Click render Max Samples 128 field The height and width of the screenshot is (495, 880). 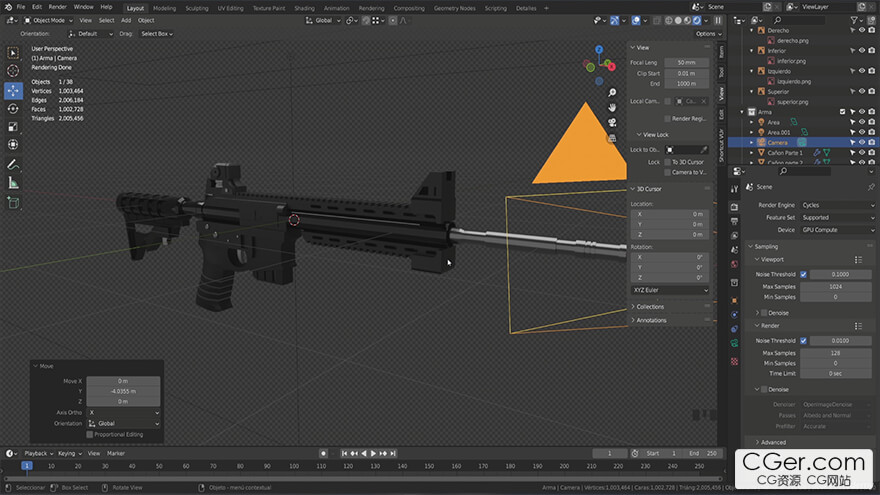click(836, 353)
